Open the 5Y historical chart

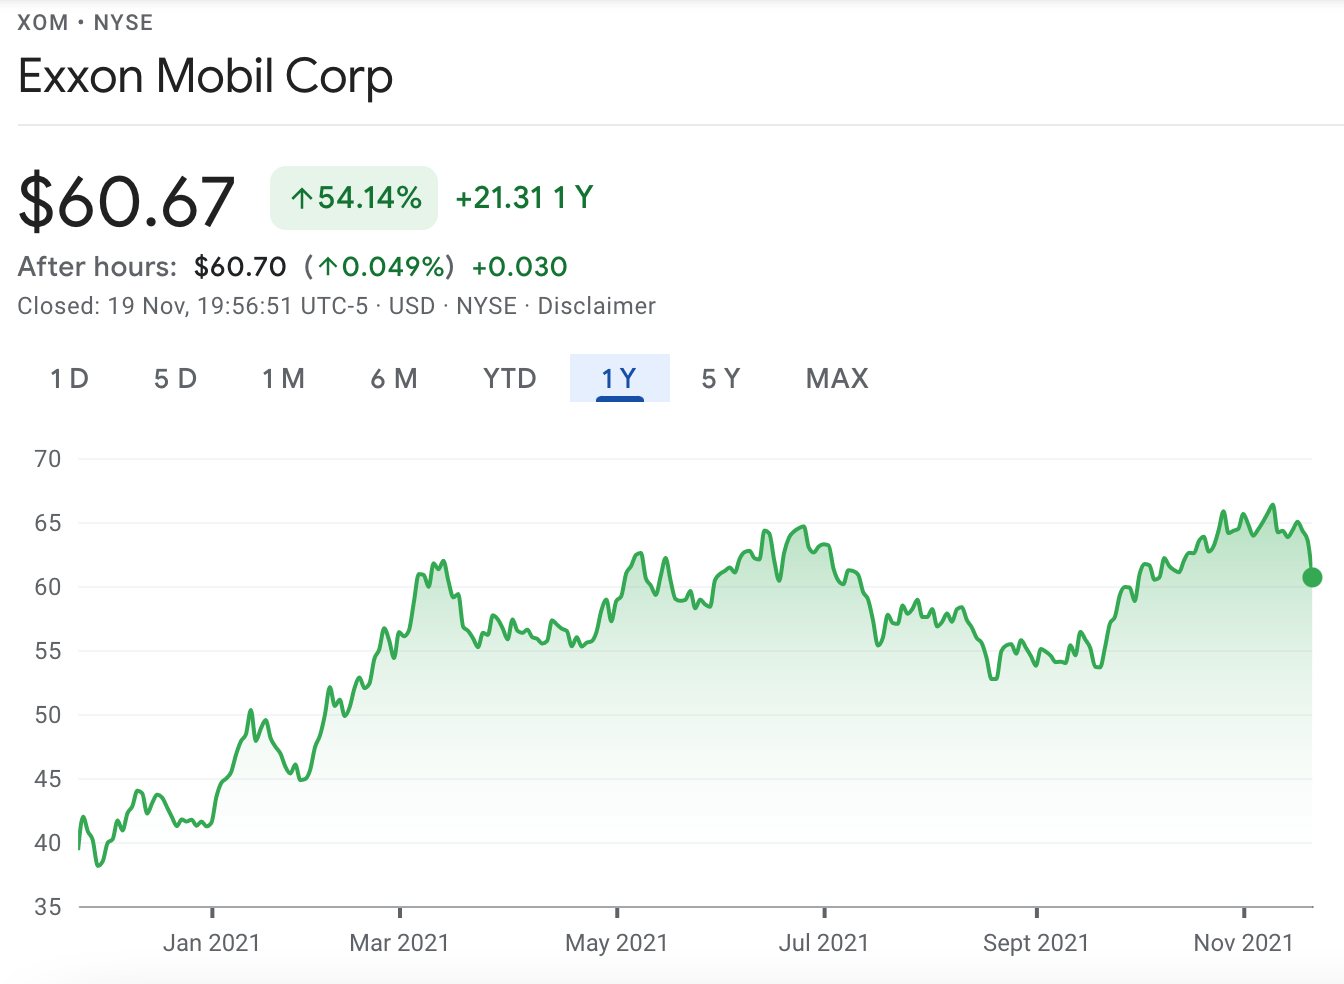pos(721,378)
